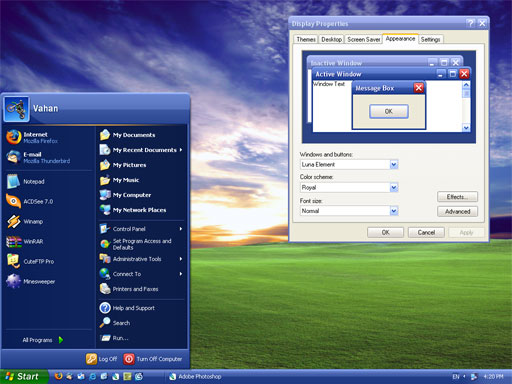Viewport: 512px width, 384px height.
Task: Open Help and Support
Action: (x=141, y=308)
